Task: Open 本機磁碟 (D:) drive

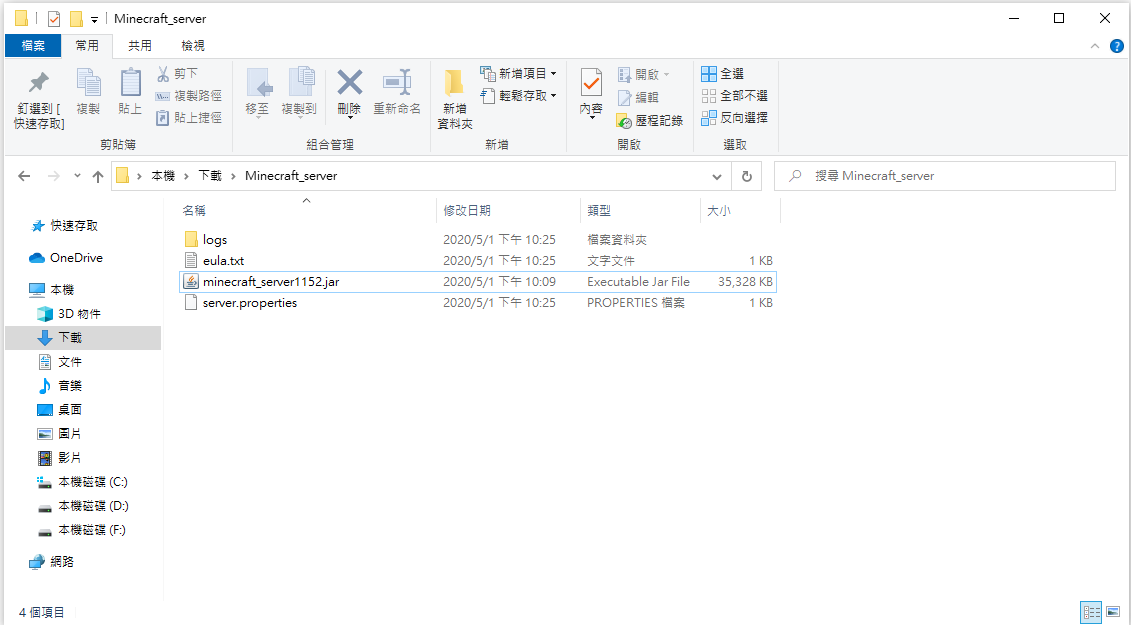Action: pyautogui.click(x=92, y=506)
